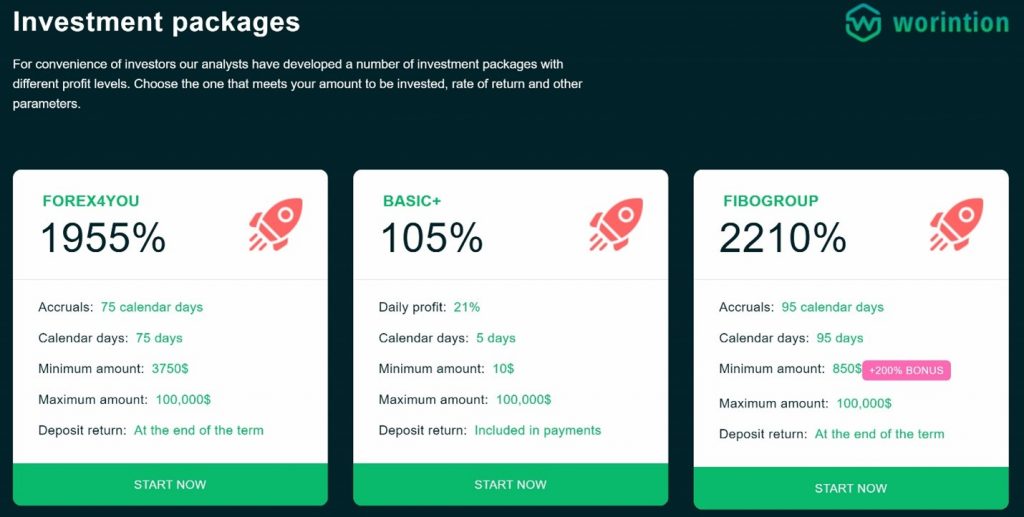Click the 3750$ minimum amount value

point(170,368)
